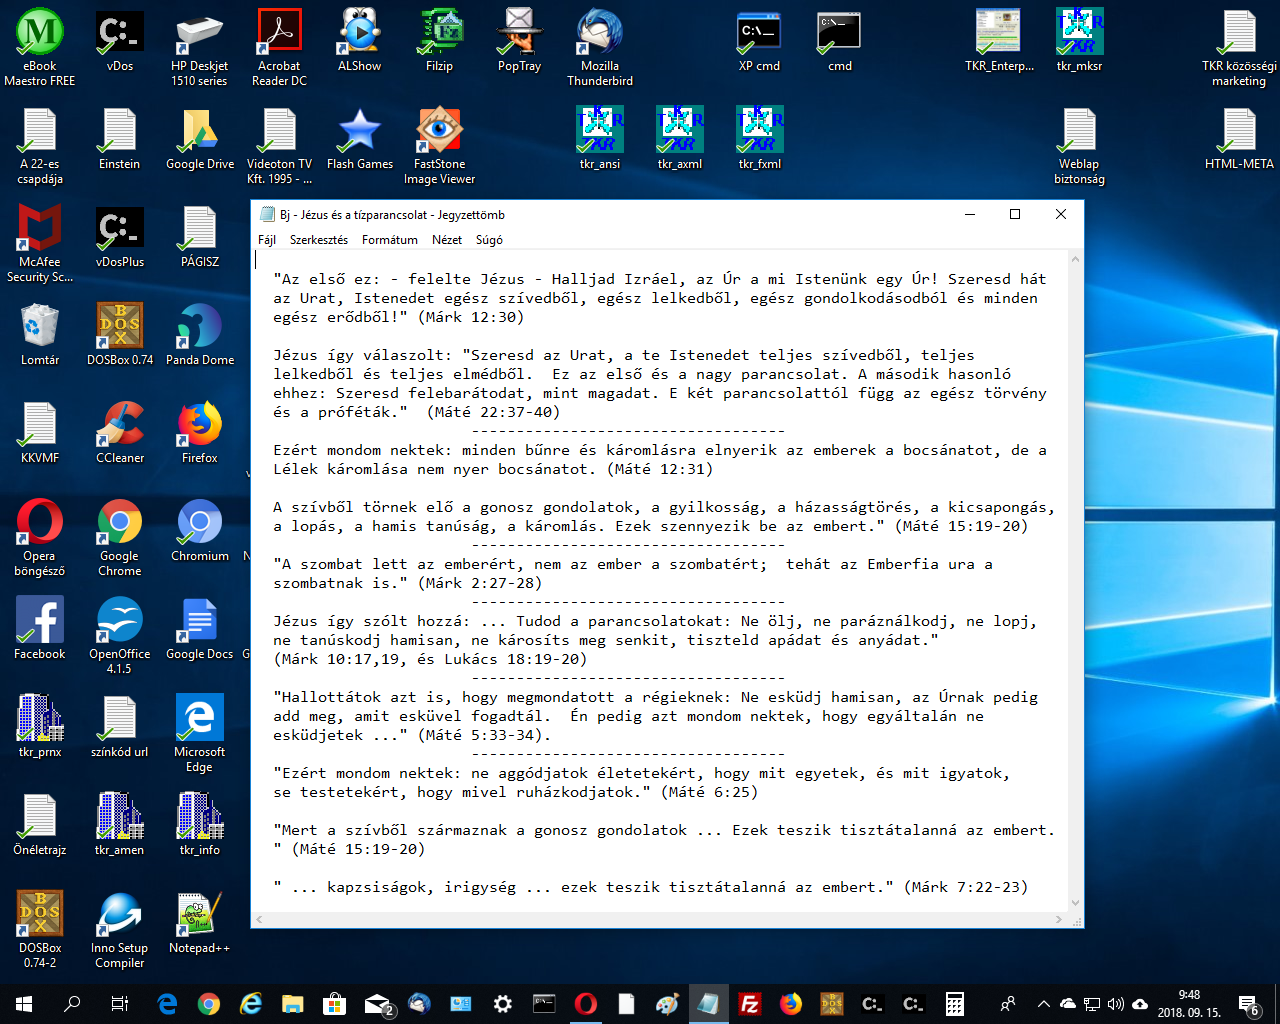Select the cmd desktop icon
This screenshot has width=1280, height=1024.
click(839, 42)
